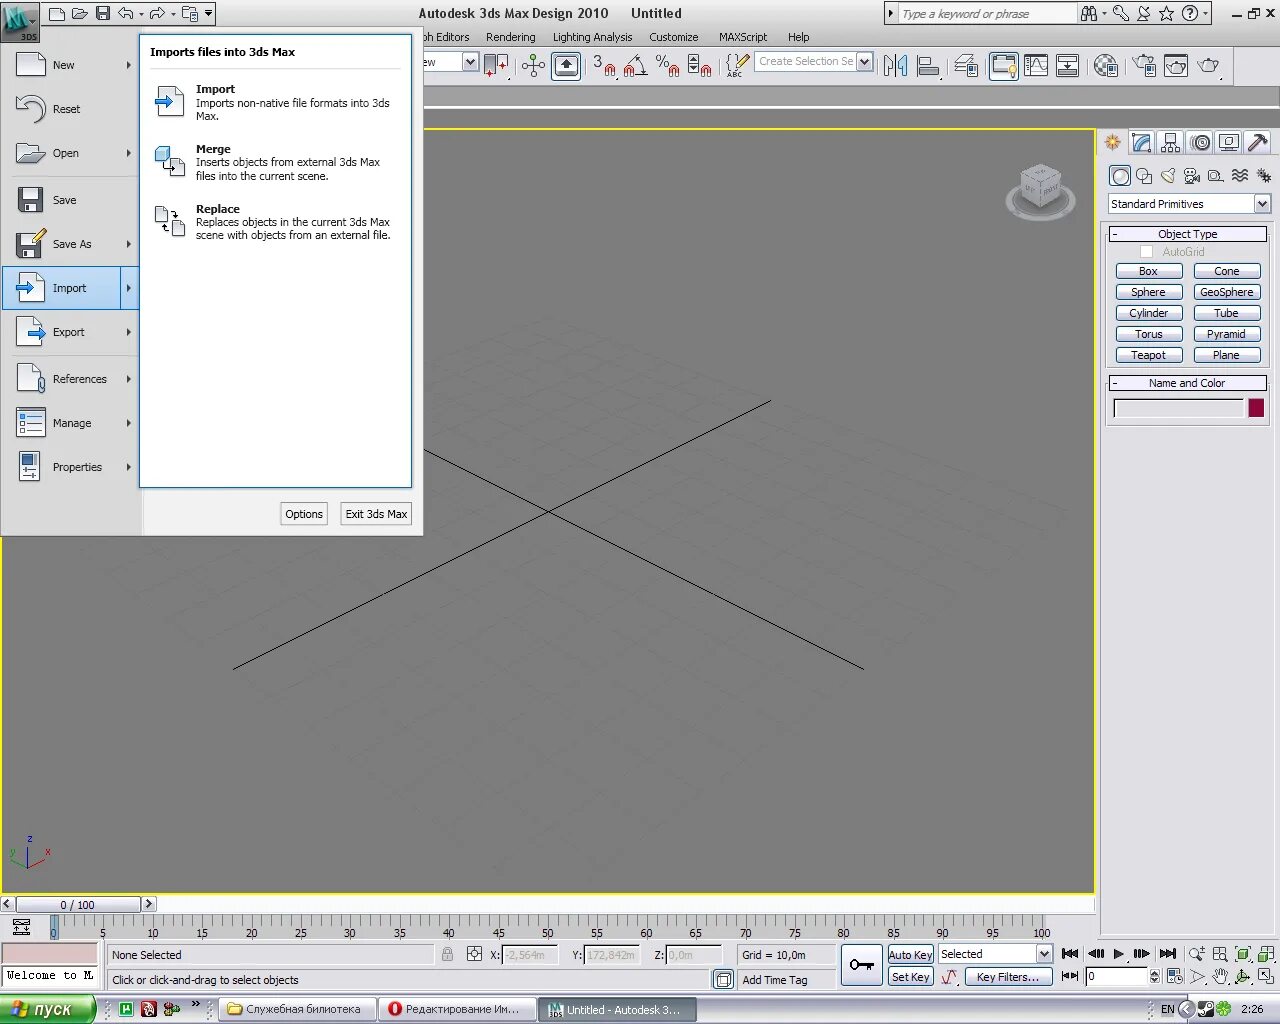Toggle the AutoGrid checkbox

(1146, 252)
